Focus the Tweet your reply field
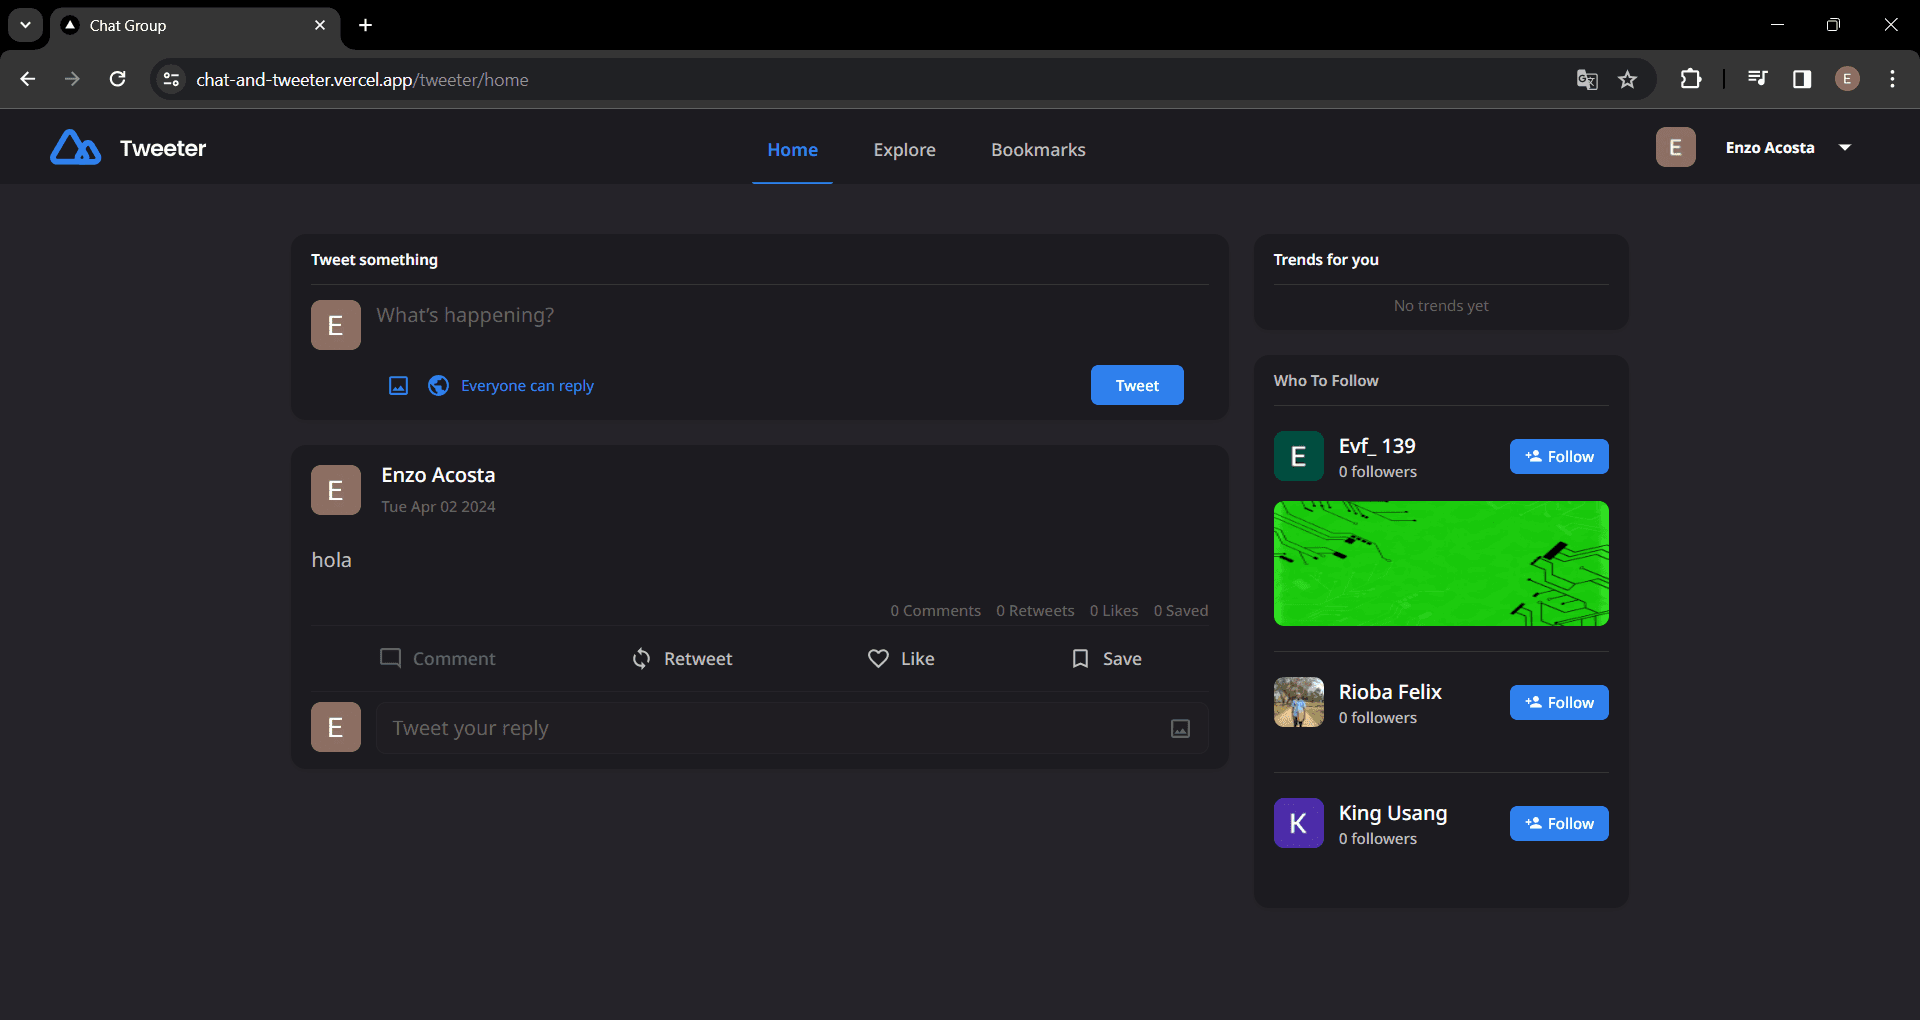The height and width of the screenshot is (1020, 1920). coord(770,729)
